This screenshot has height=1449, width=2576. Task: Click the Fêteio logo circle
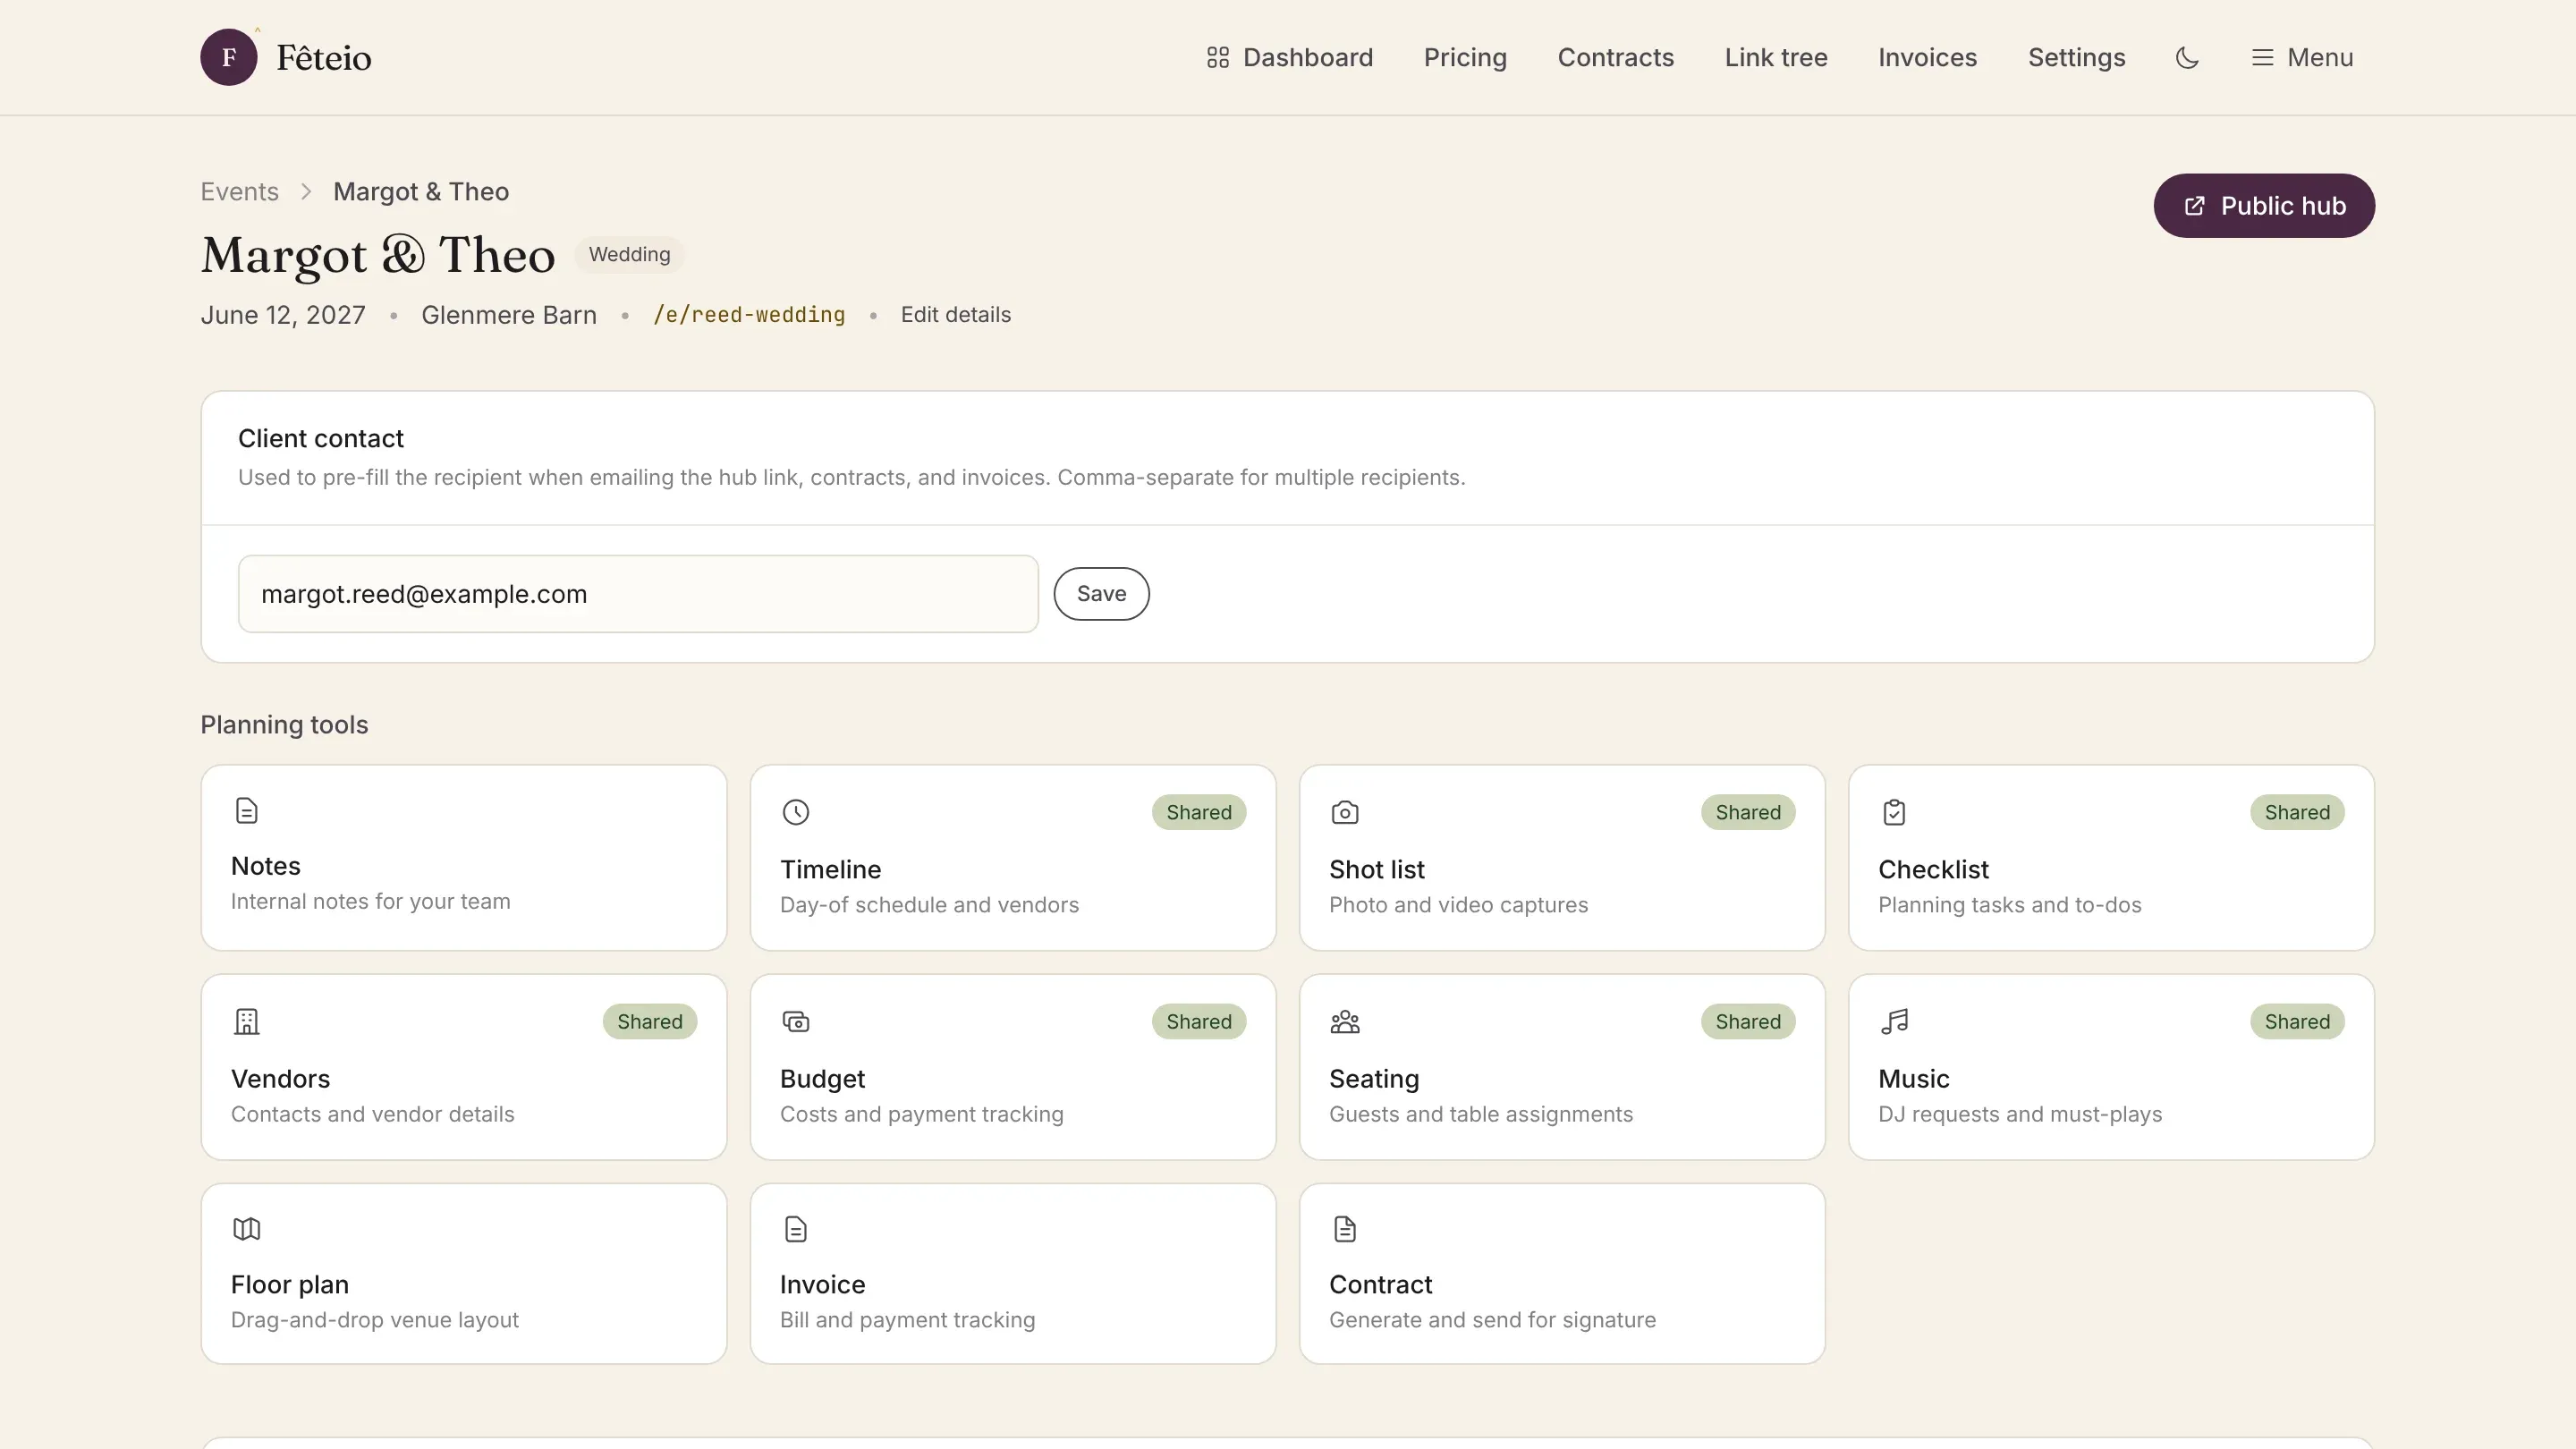point(228,57)
